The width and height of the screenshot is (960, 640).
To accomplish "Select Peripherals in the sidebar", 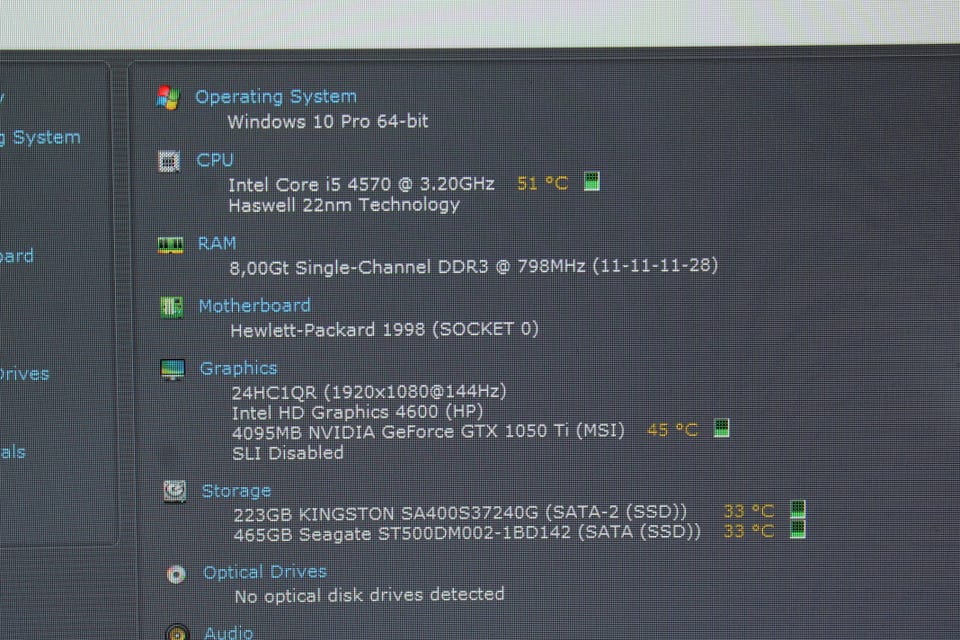I will click(13, 452).
